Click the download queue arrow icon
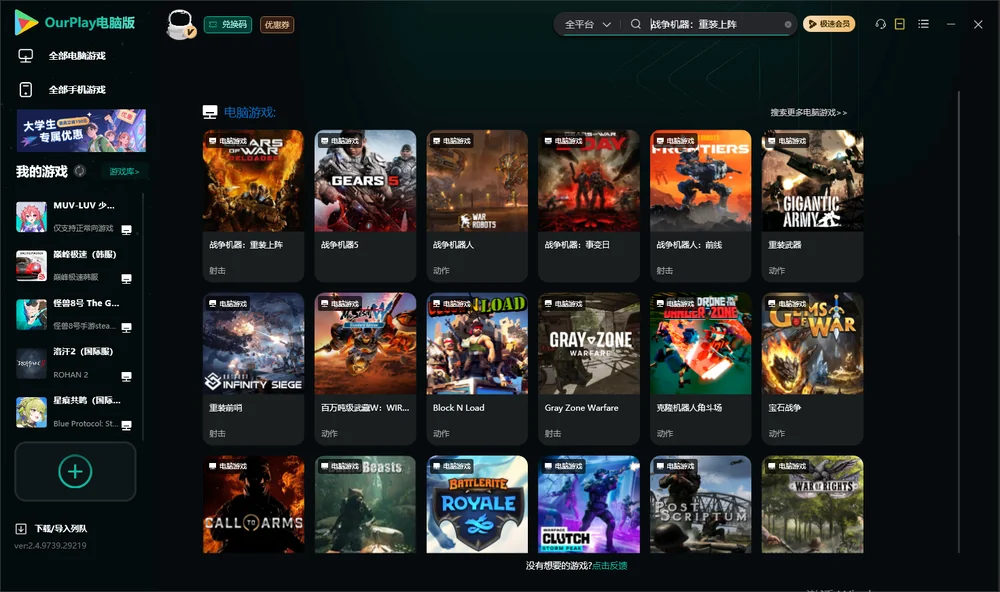Viewport: 1000px width, 592px height. pos(21,529)
